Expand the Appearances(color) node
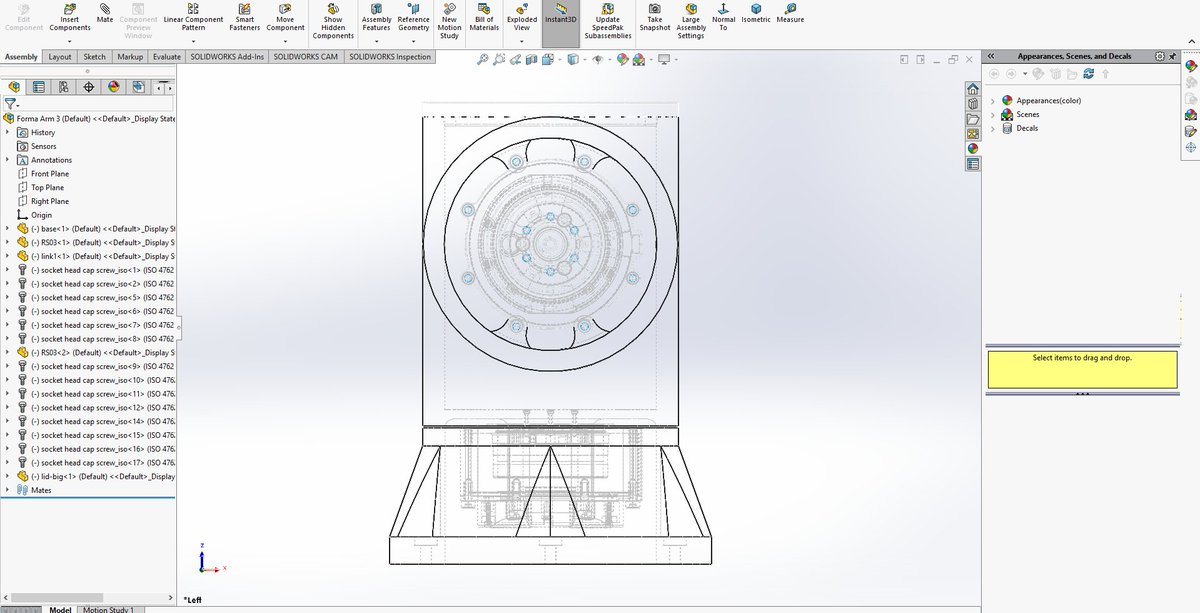This screenshot has height=613, width=1200. click(991, 100)
